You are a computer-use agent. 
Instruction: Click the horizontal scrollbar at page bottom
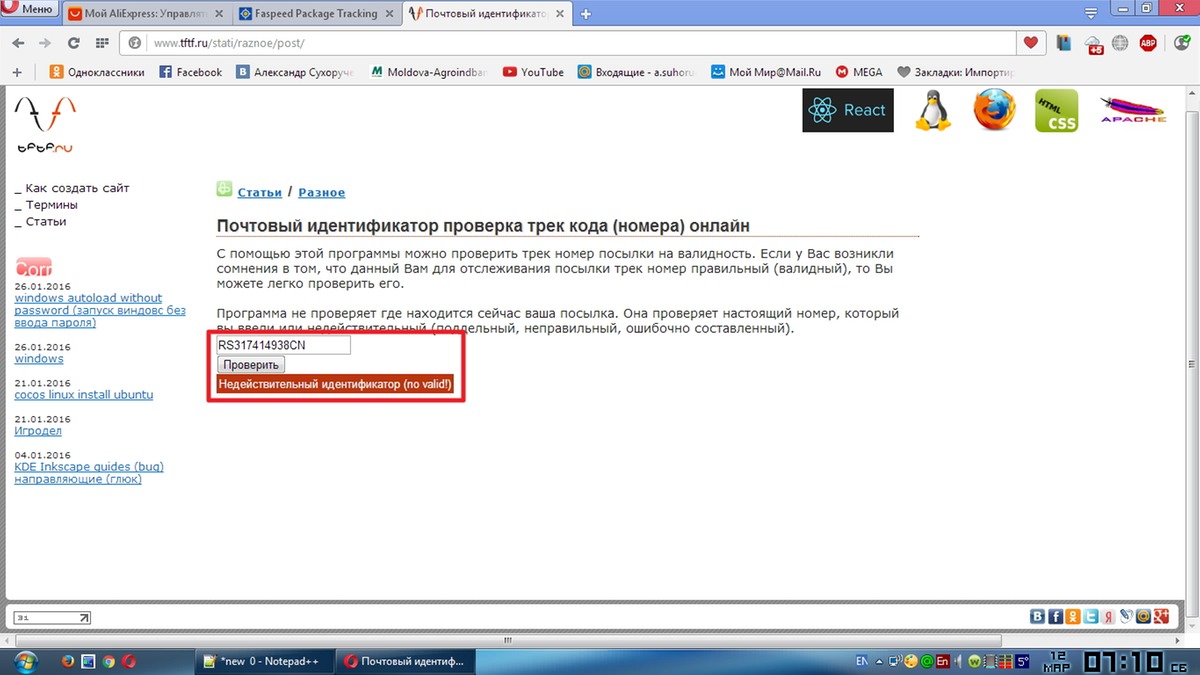coord(600,637)
